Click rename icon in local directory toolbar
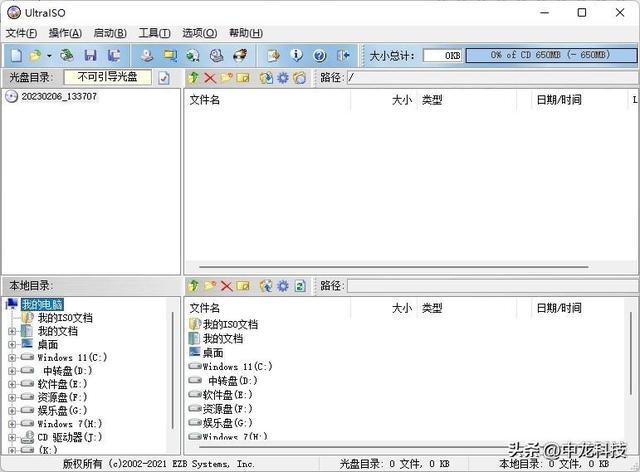This screenshot has width=640, height=472. (x=243, y=286)
